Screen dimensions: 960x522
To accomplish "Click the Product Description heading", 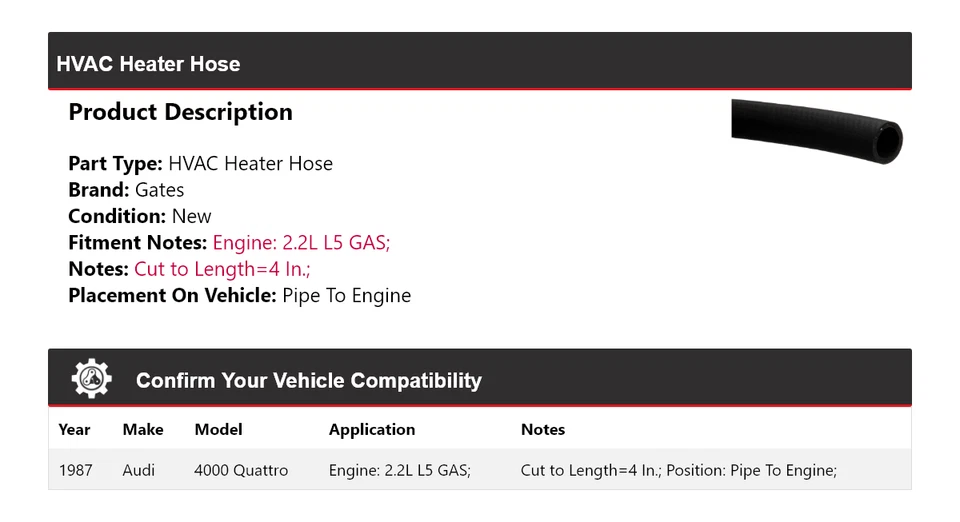I will click(x=180, y=112).
